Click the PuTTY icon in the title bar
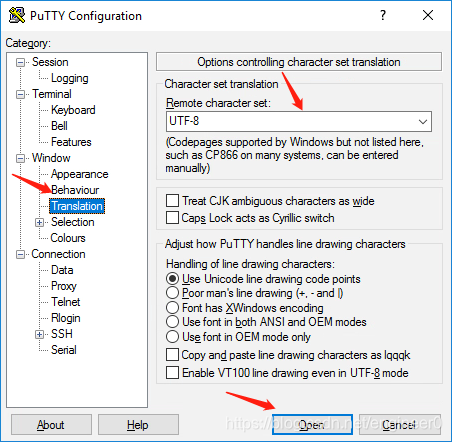This screenshot has height=442, width=452. click(x=17, y=15)
